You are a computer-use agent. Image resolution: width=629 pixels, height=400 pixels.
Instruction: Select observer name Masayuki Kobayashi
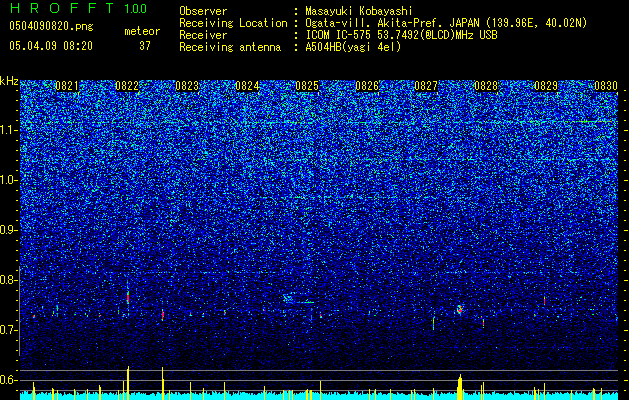[x=359, y=11]
